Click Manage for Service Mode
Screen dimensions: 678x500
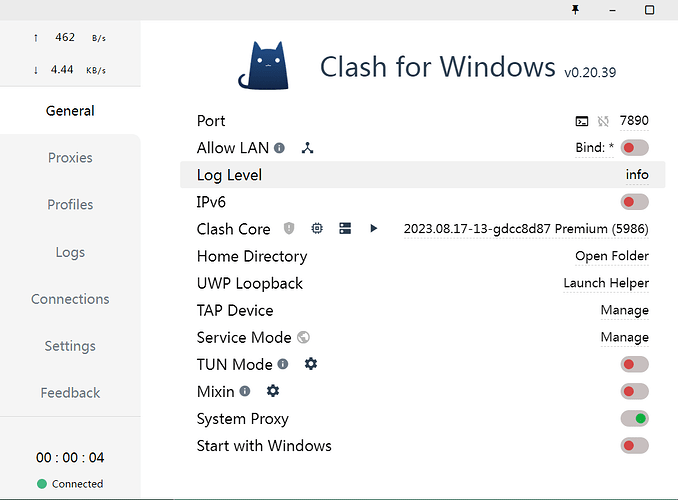pyautogui.click(x=624, y=337)
